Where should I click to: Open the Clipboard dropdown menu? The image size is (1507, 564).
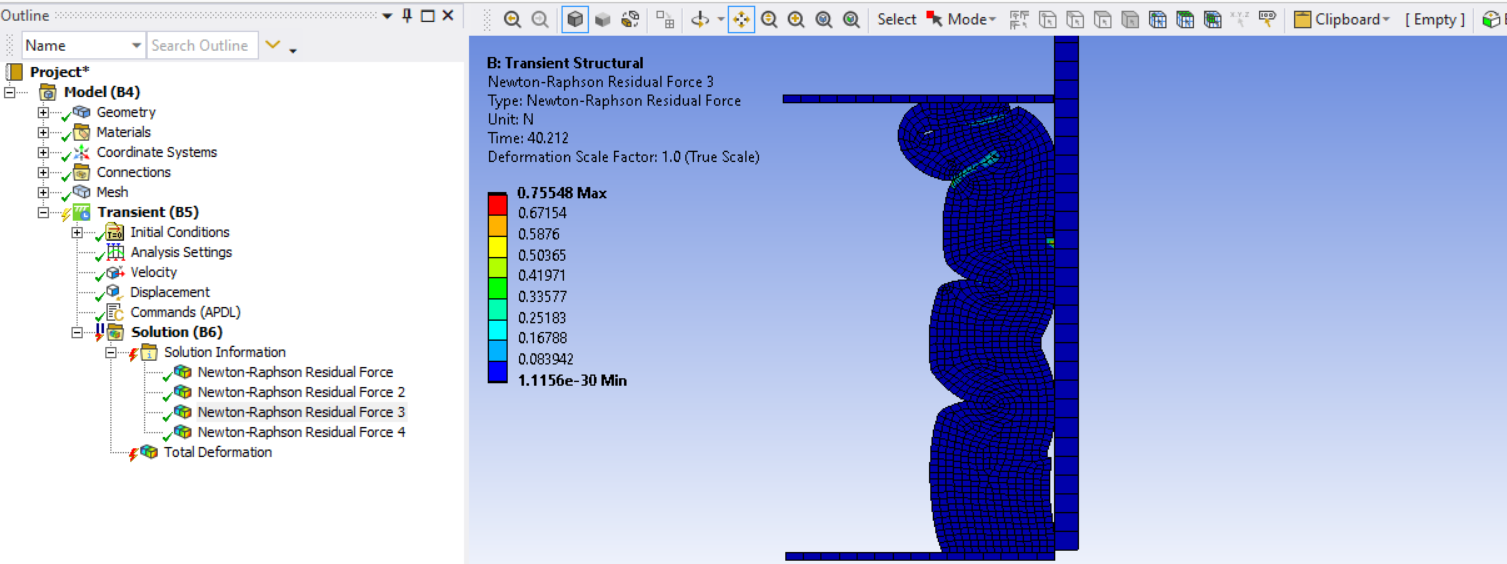(1342, 19)
